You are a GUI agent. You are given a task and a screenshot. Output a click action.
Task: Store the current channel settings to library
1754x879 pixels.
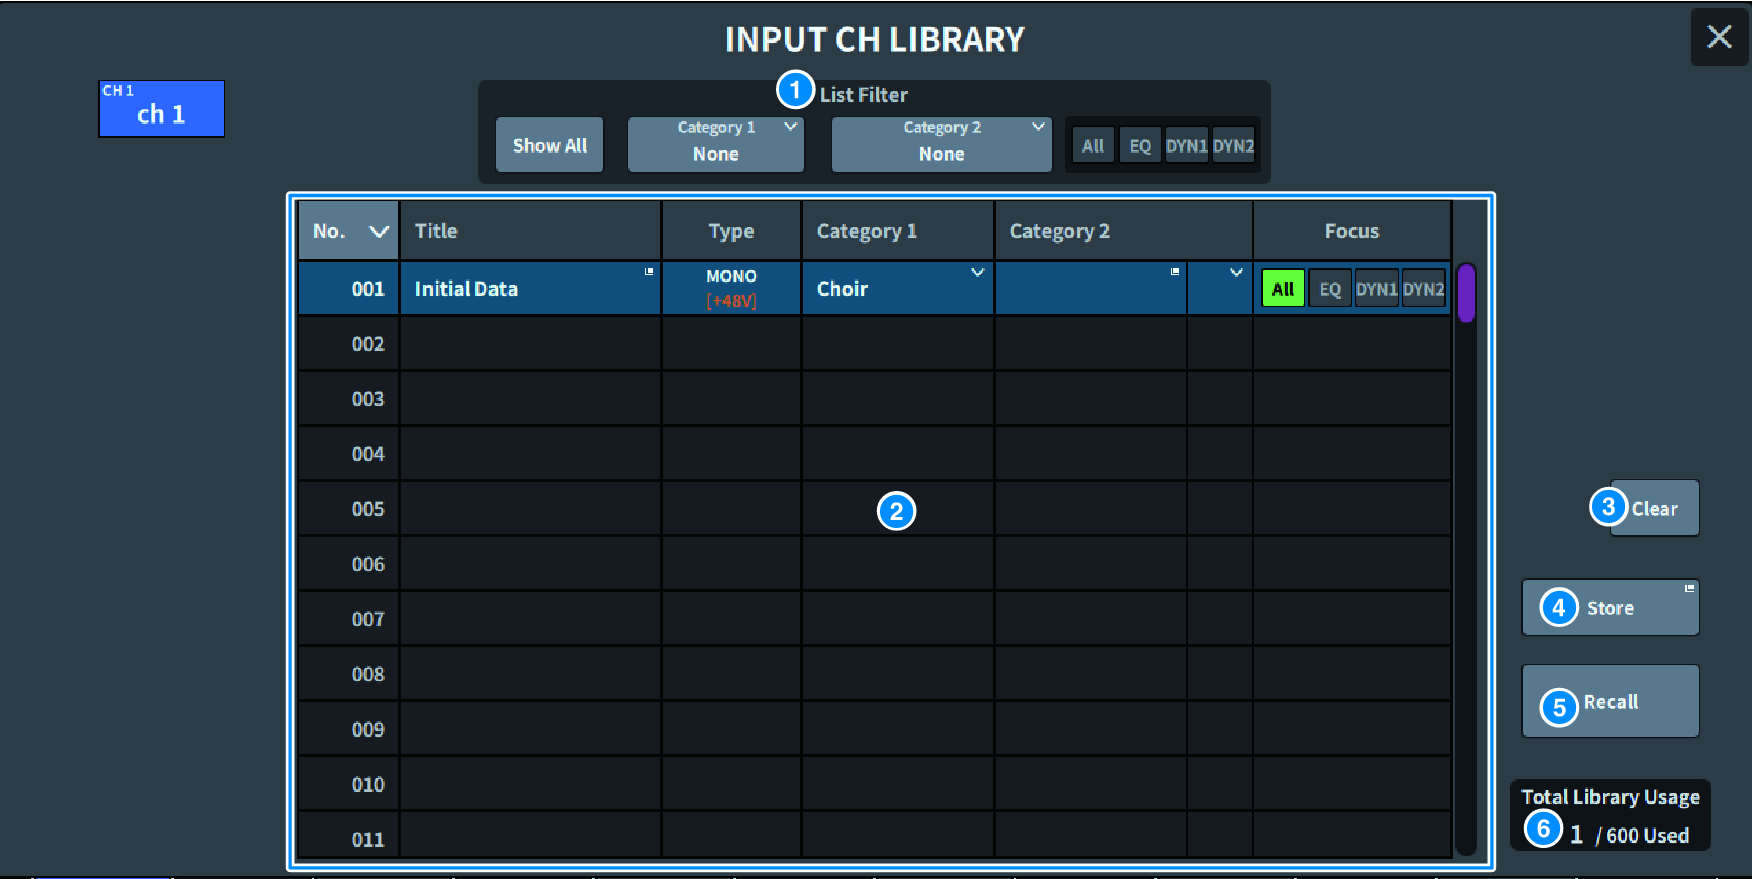click(1610, 608)
